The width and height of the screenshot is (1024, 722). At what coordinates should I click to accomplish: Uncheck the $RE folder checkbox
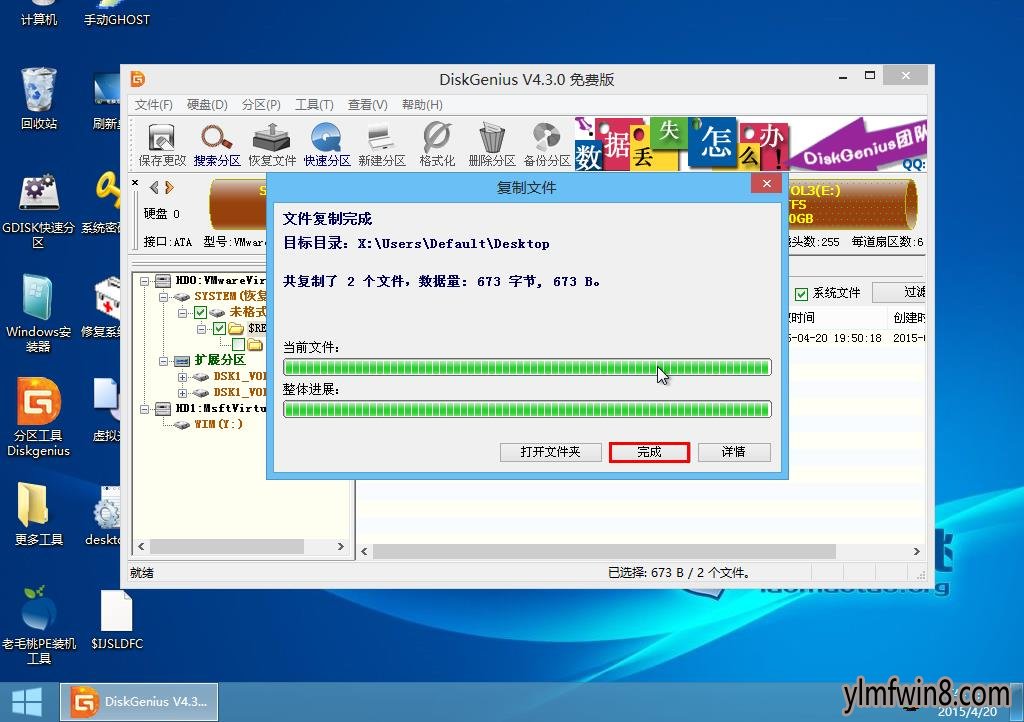click(219, 329)
